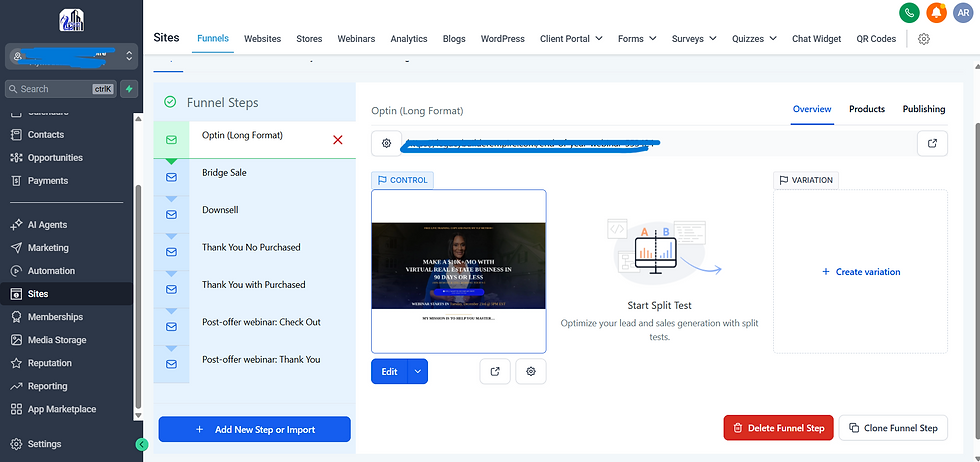The height and width of the screenshot is (462, 980).
Task: Open the Sites settings gear icon
Action: tap(924, 39)
